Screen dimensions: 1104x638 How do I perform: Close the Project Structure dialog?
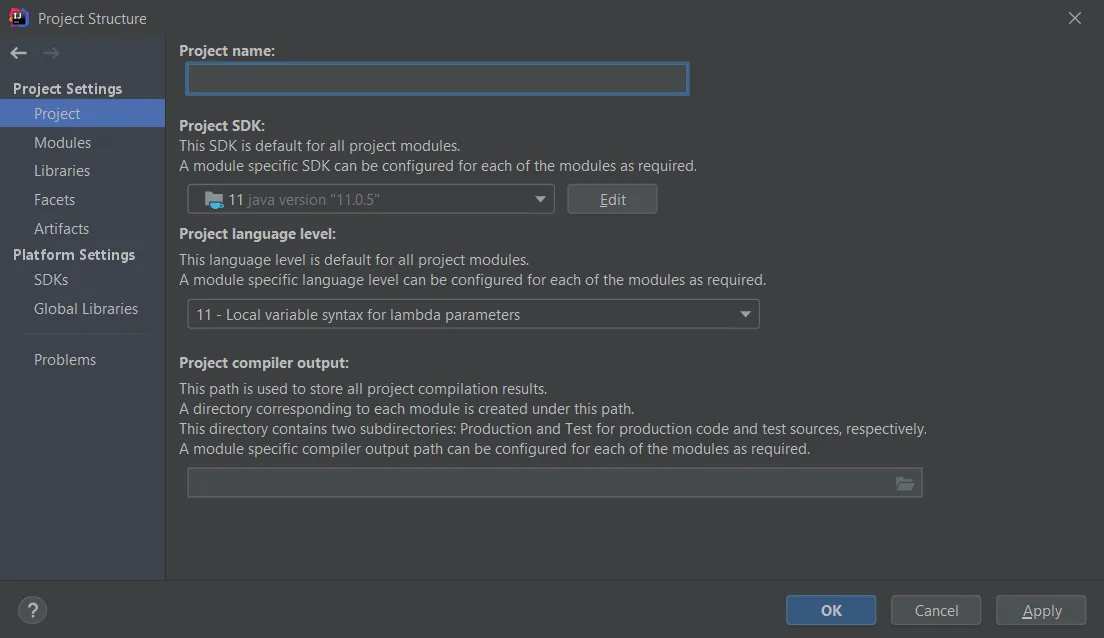point(1075,18)
